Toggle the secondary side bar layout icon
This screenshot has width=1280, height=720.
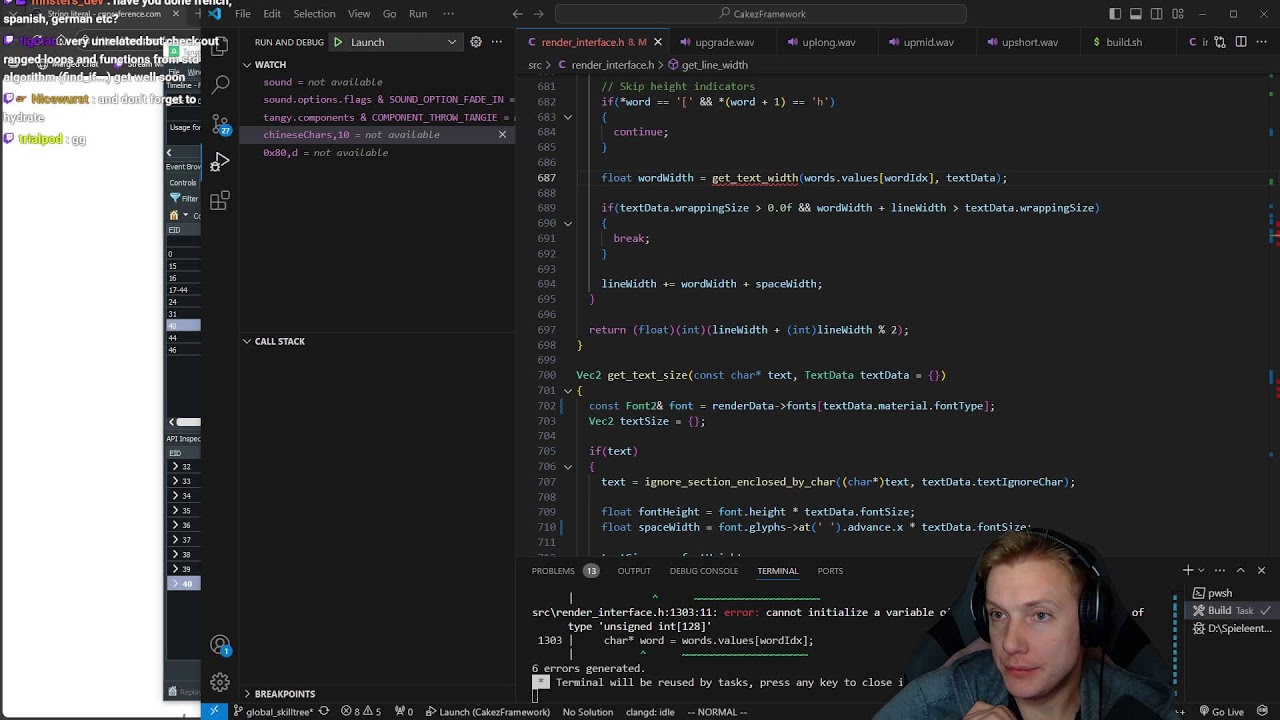click(1157, 14)
